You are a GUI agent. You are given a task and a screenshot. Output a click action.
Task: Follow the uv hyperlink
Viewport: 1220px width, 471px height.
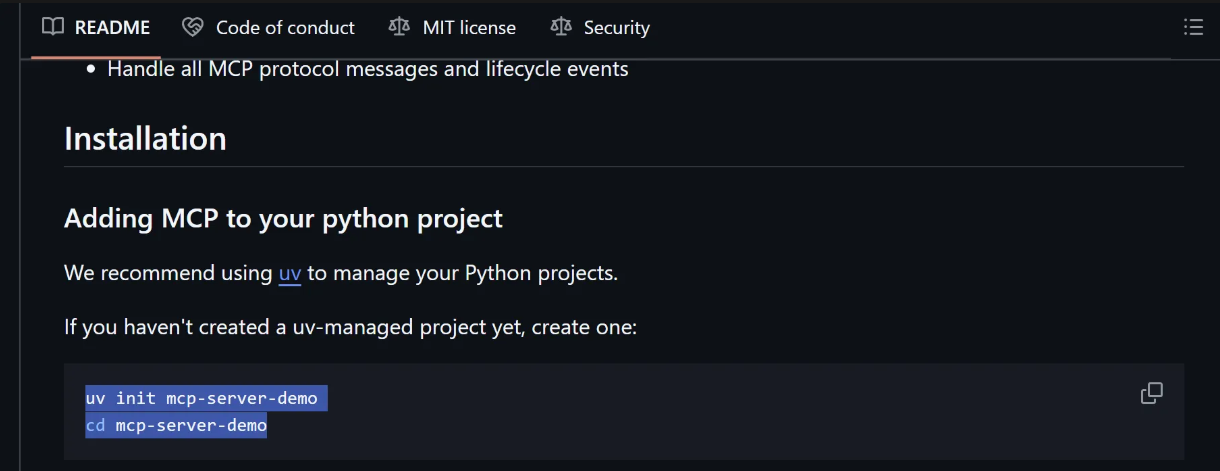click(290, 273)
